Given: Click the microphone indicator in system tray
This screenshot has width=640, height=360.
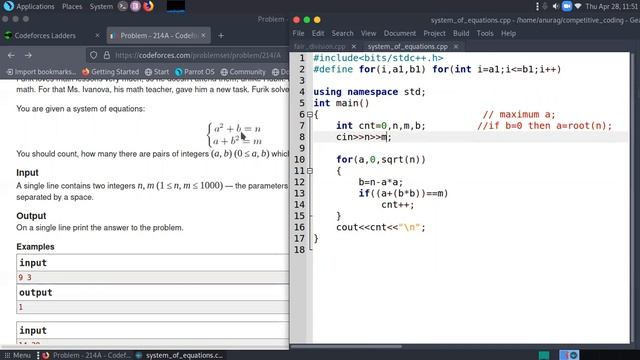Looking at the screenshot, I should pyautogui.click(x=544, y=6).
